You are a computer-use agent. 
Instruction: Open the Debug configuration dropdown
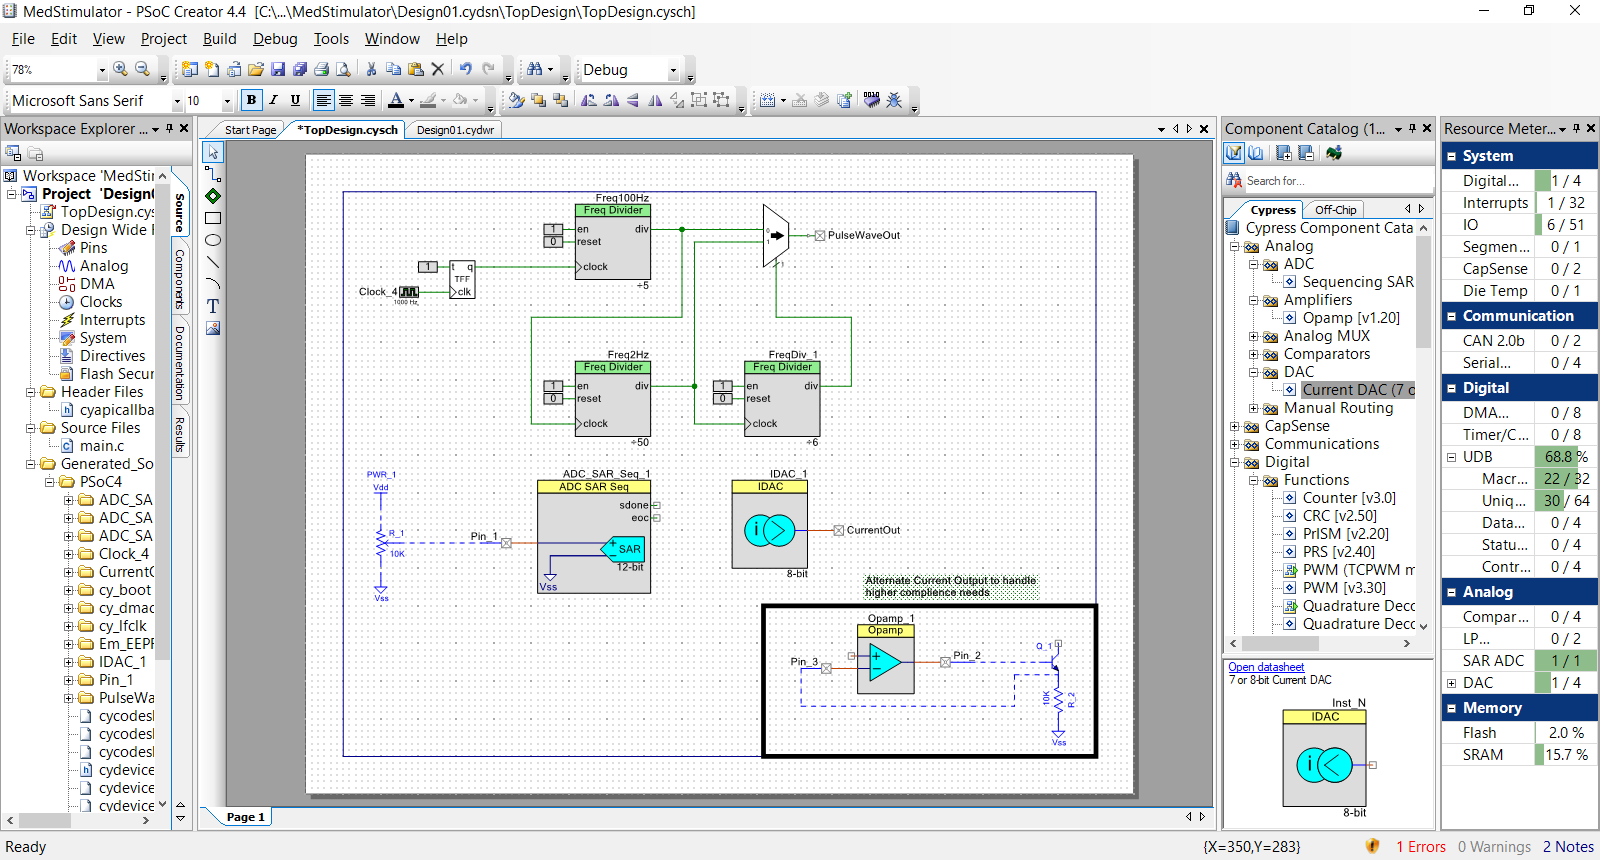[x=673, y=70]
